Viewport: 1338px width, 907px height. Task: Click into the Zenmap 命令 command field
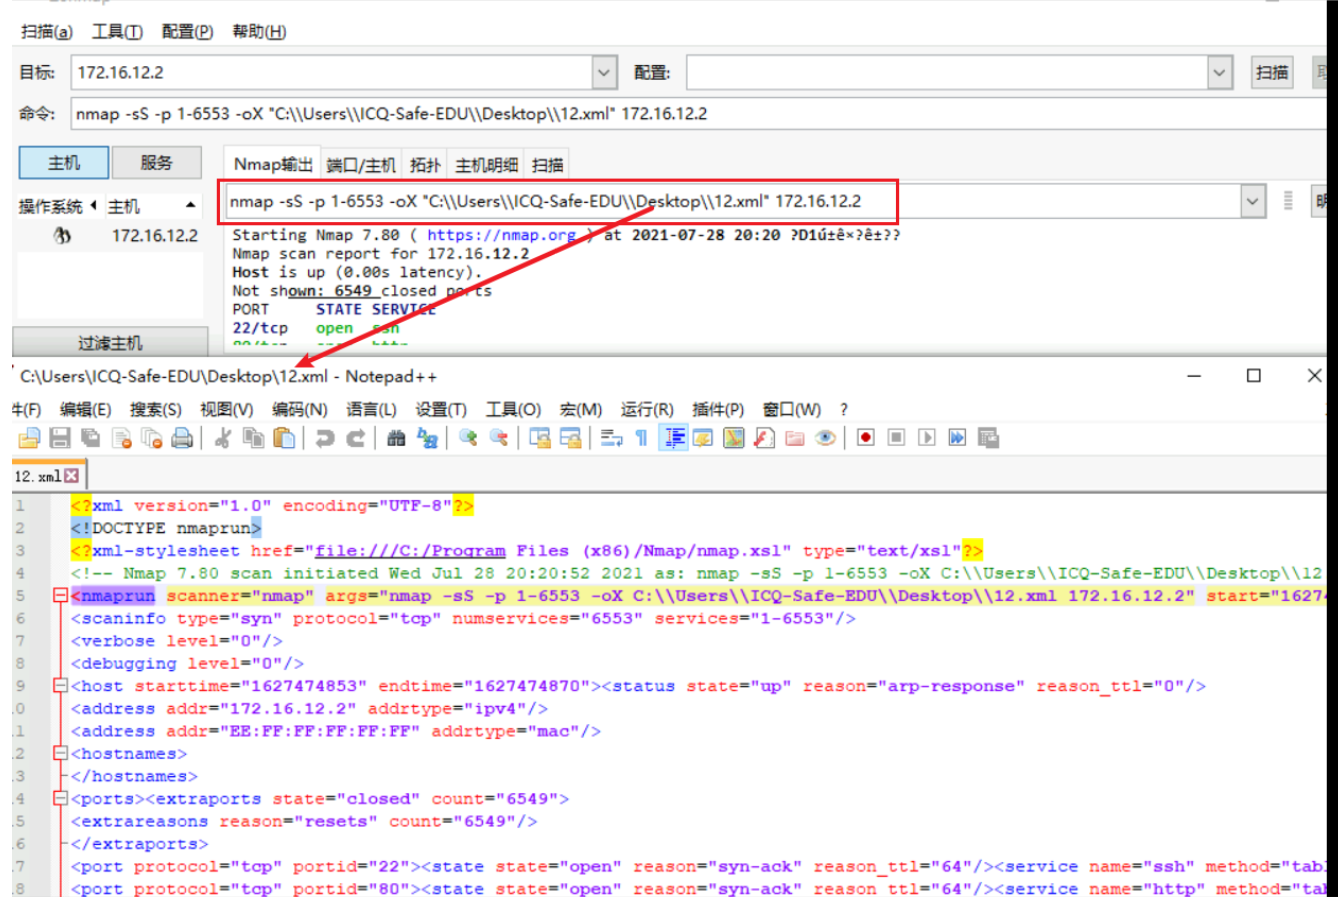[700, 114]
